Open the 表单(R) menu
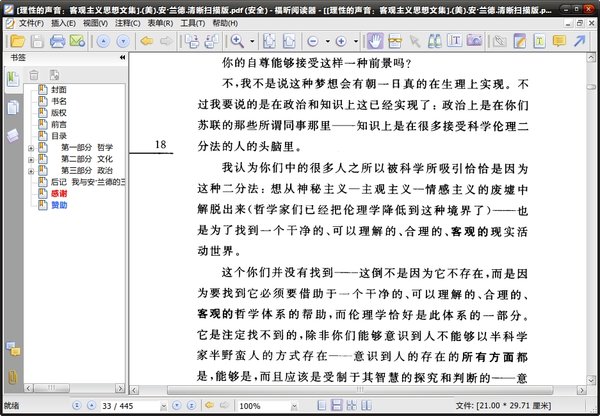600x416 pixels. pos(160,23)
